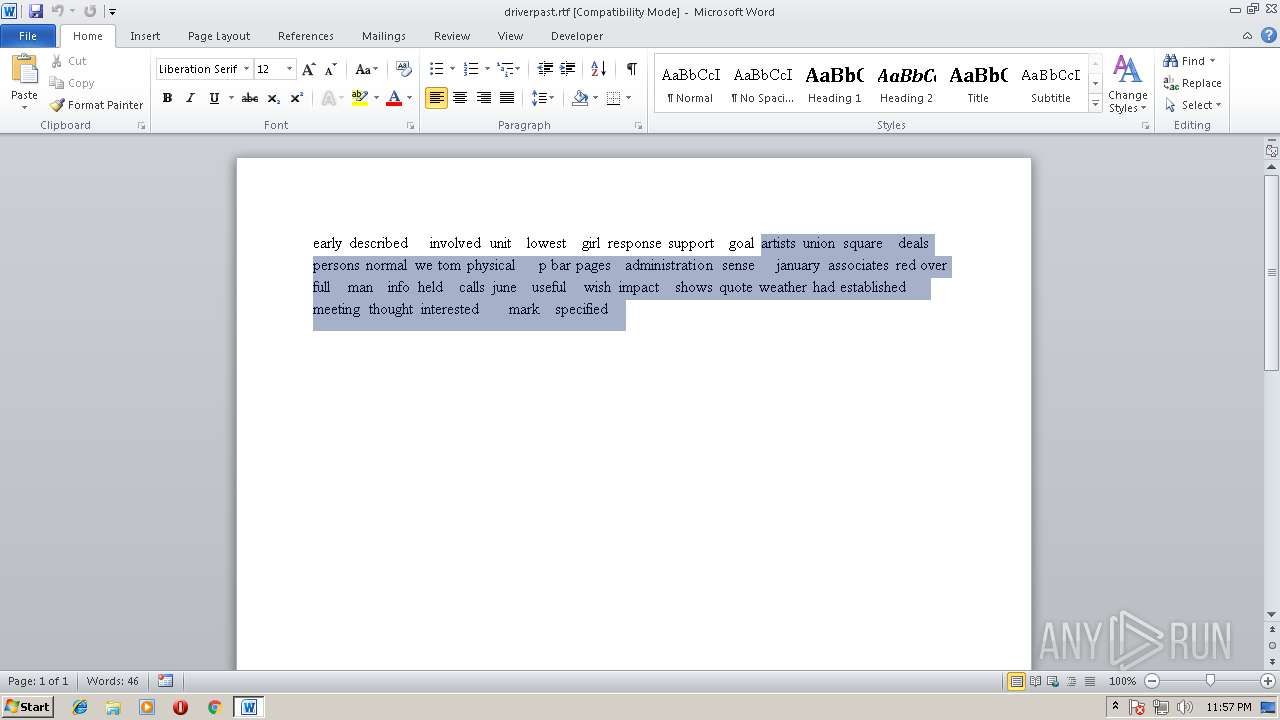Open the File tab
The width and height of the screenshot is (1280, 720).
28,36
